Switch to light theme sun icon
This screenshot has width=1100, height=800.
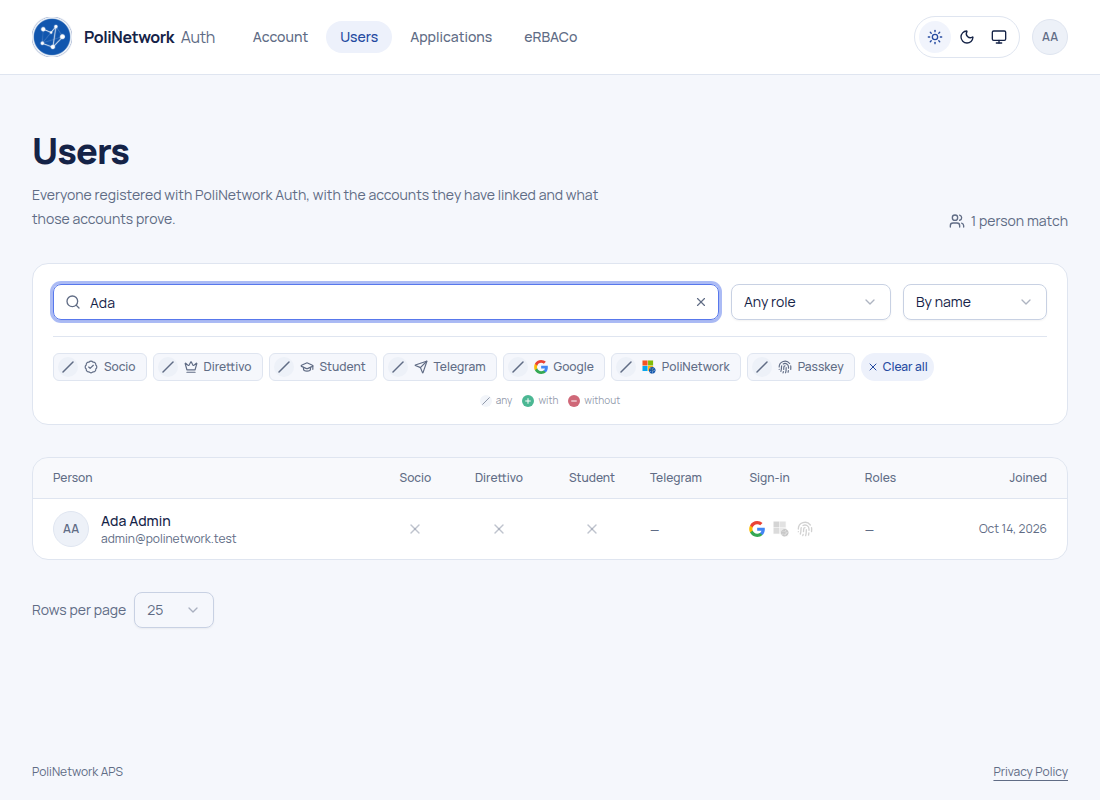934,37
